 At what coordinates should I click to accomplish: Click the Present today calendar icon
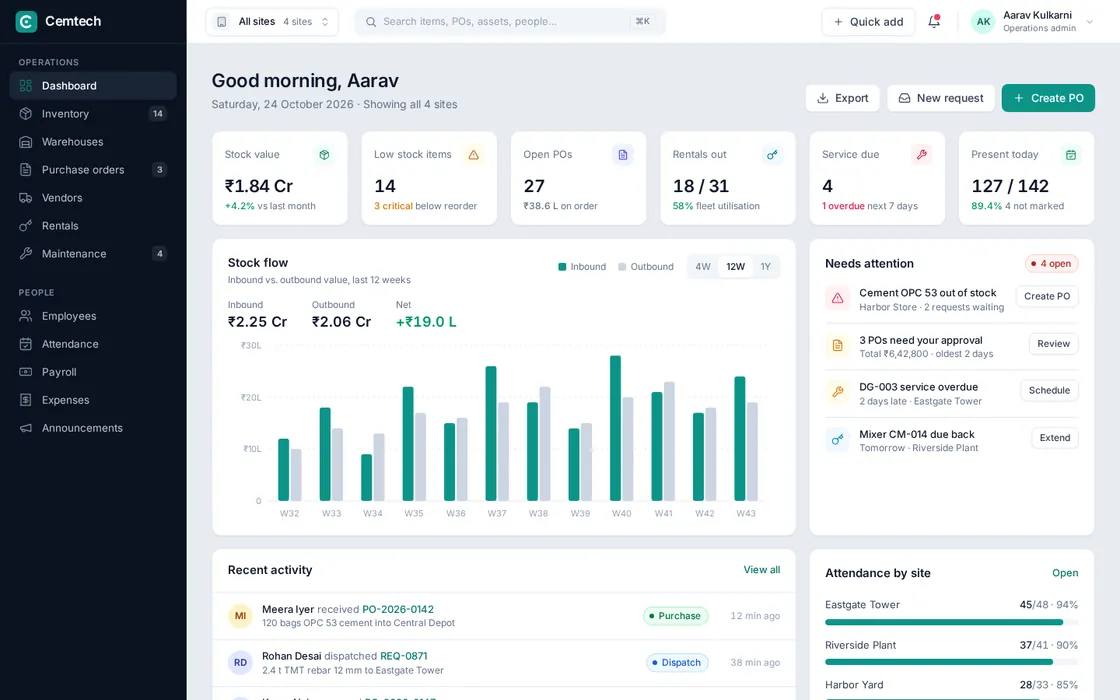[x=1071, y=154]
